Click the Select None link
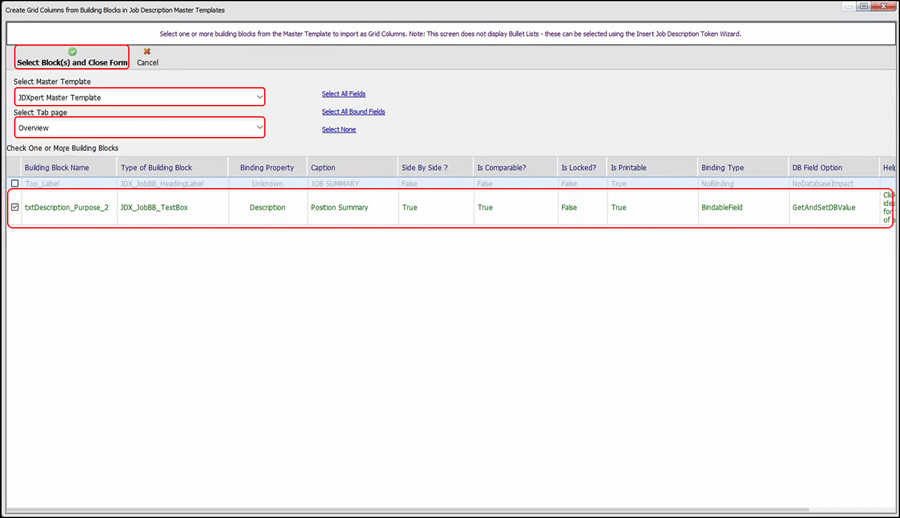Screen dimensions: 900x518 338,129
